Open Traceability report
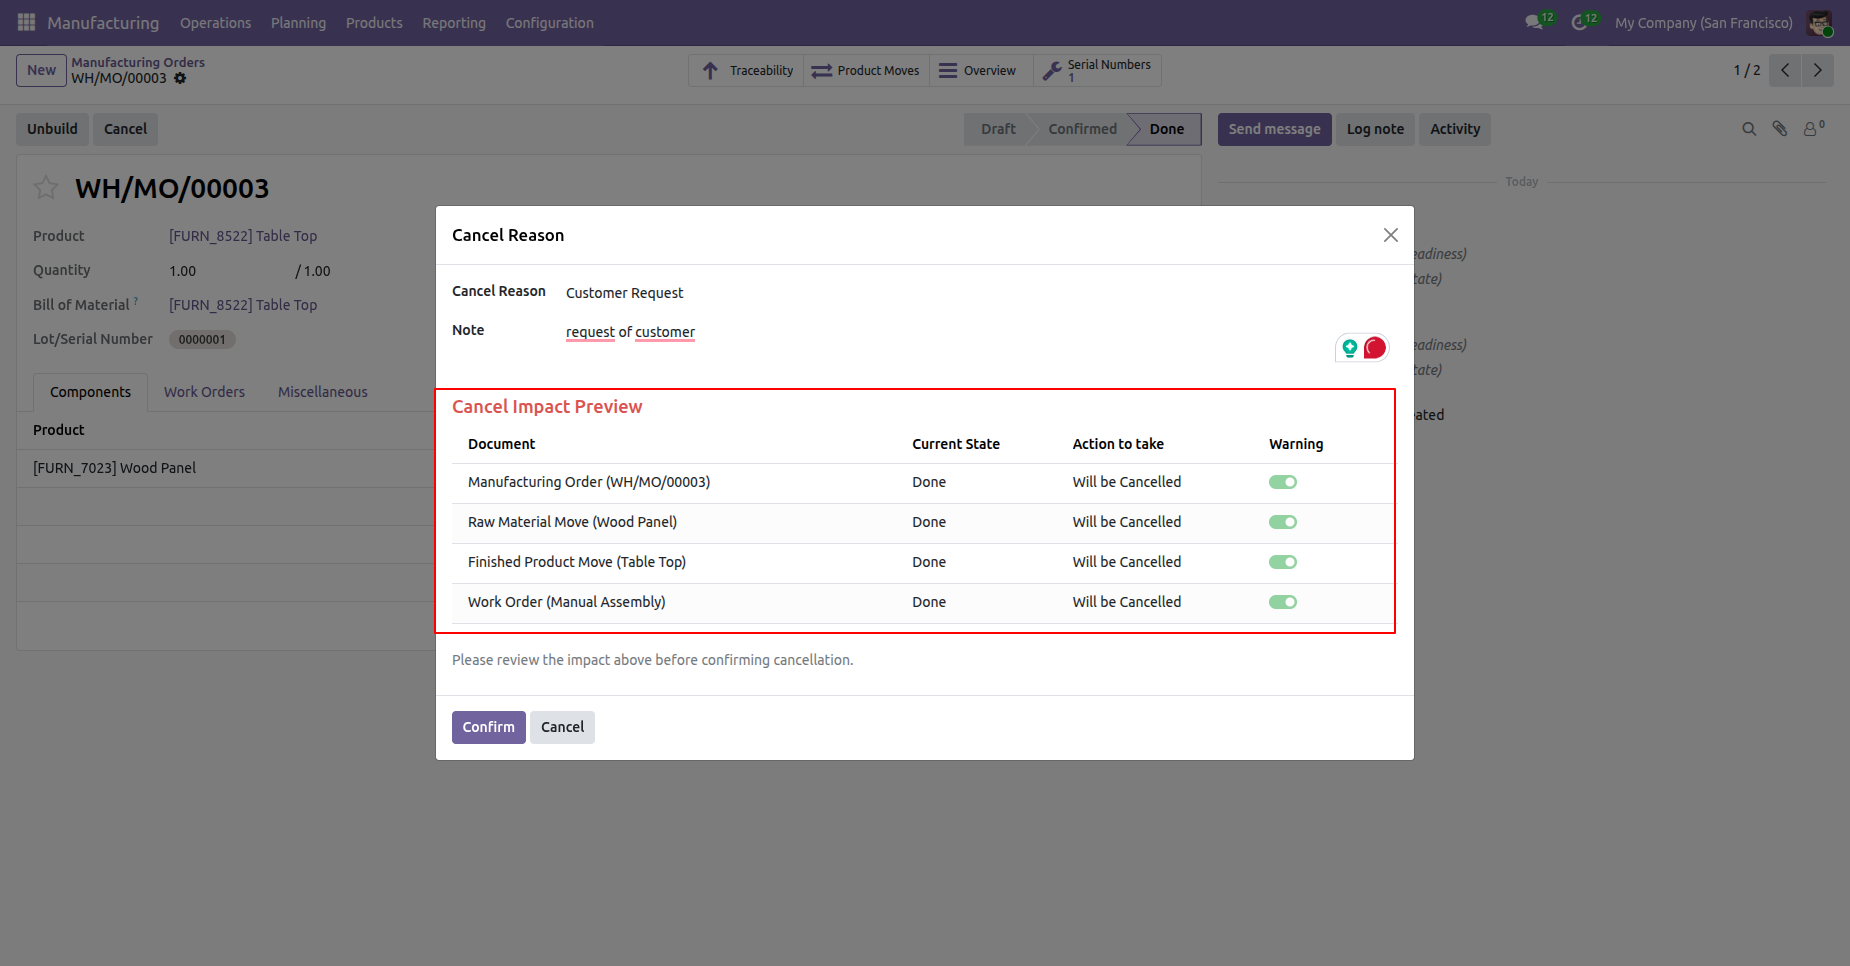 click(746, 70)
